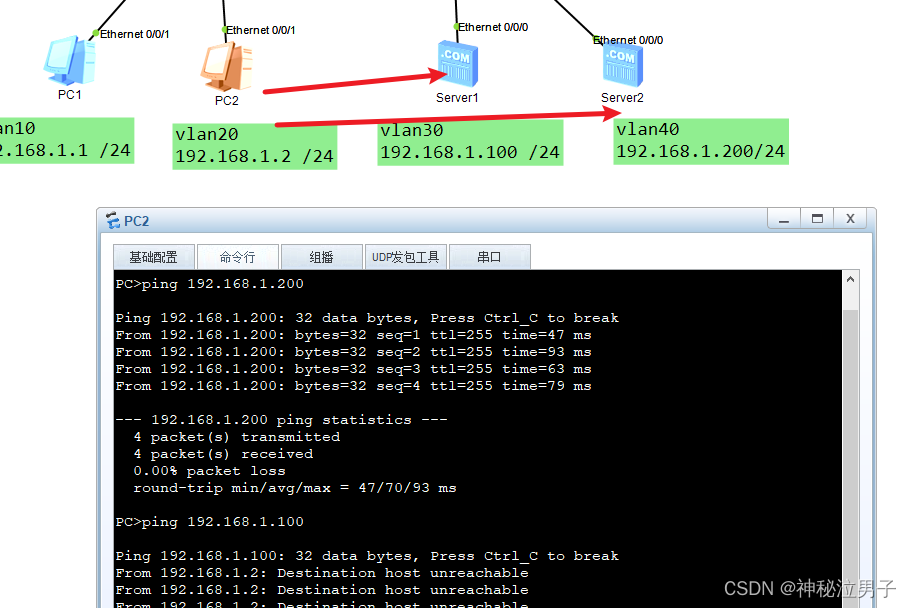Viewport: 911px width, 608px height.
Task: Click the seq=4 time=79 ms reply line
Action: click(x=353, y=385)
